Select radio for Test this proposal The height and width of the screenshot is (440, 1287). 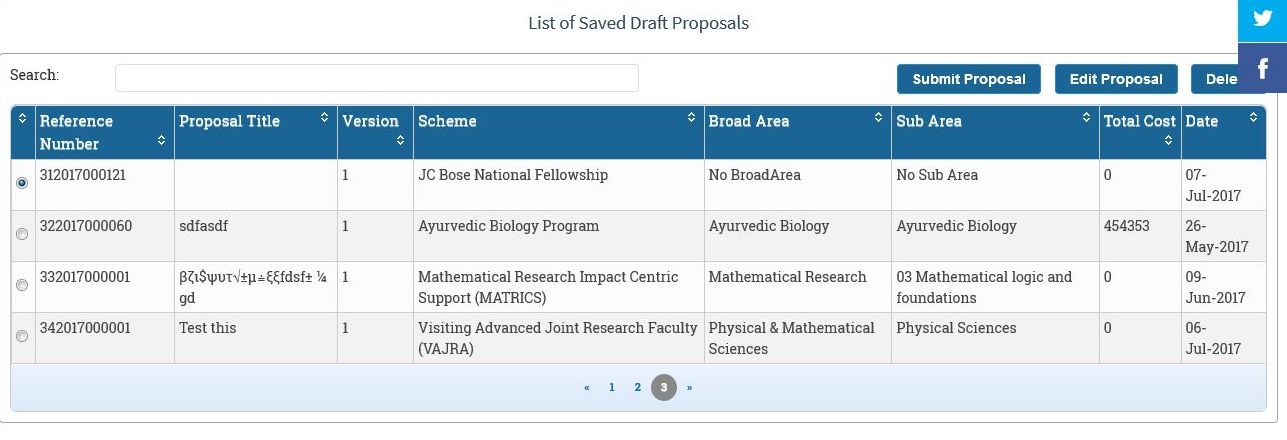(22, 336)
